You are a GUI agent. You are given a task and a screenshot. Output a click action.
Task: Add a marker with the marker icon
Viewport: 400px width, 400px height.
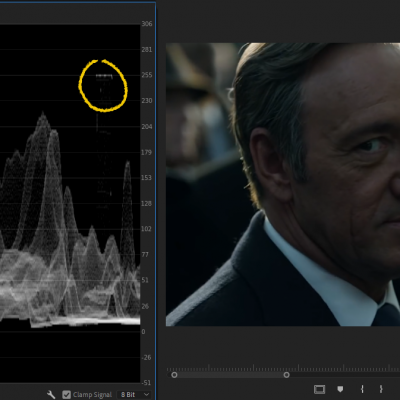tap(340, 389)
